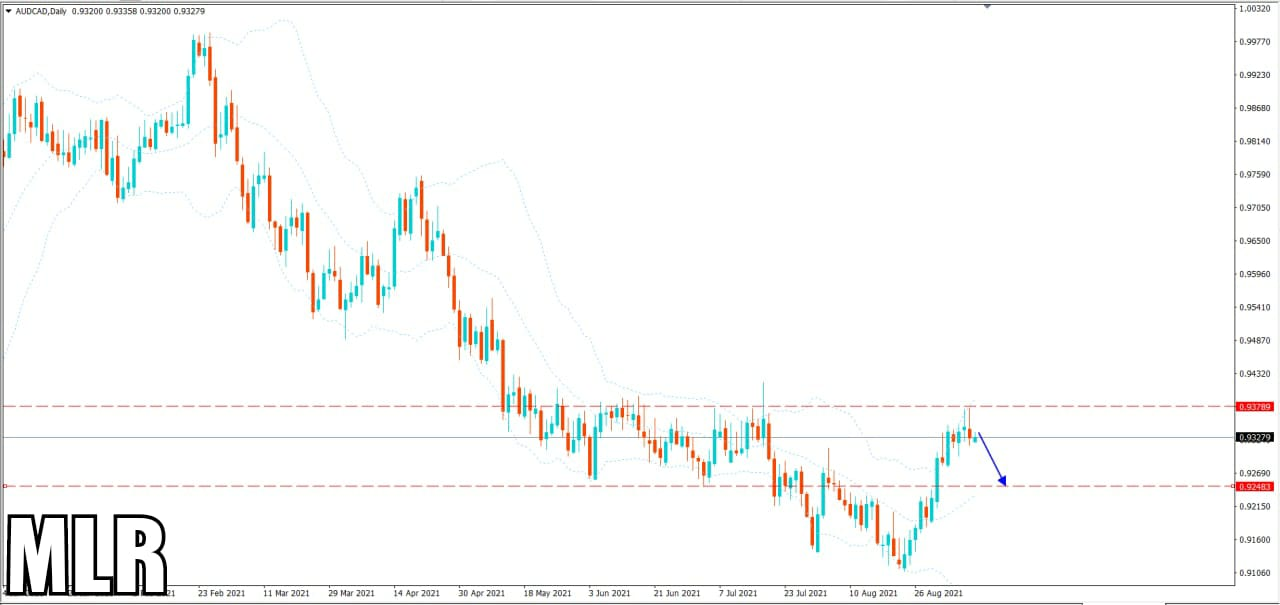Click the 0.95960 price axis value
The height and width of the screenshot is (605, 1280).
1255,274
